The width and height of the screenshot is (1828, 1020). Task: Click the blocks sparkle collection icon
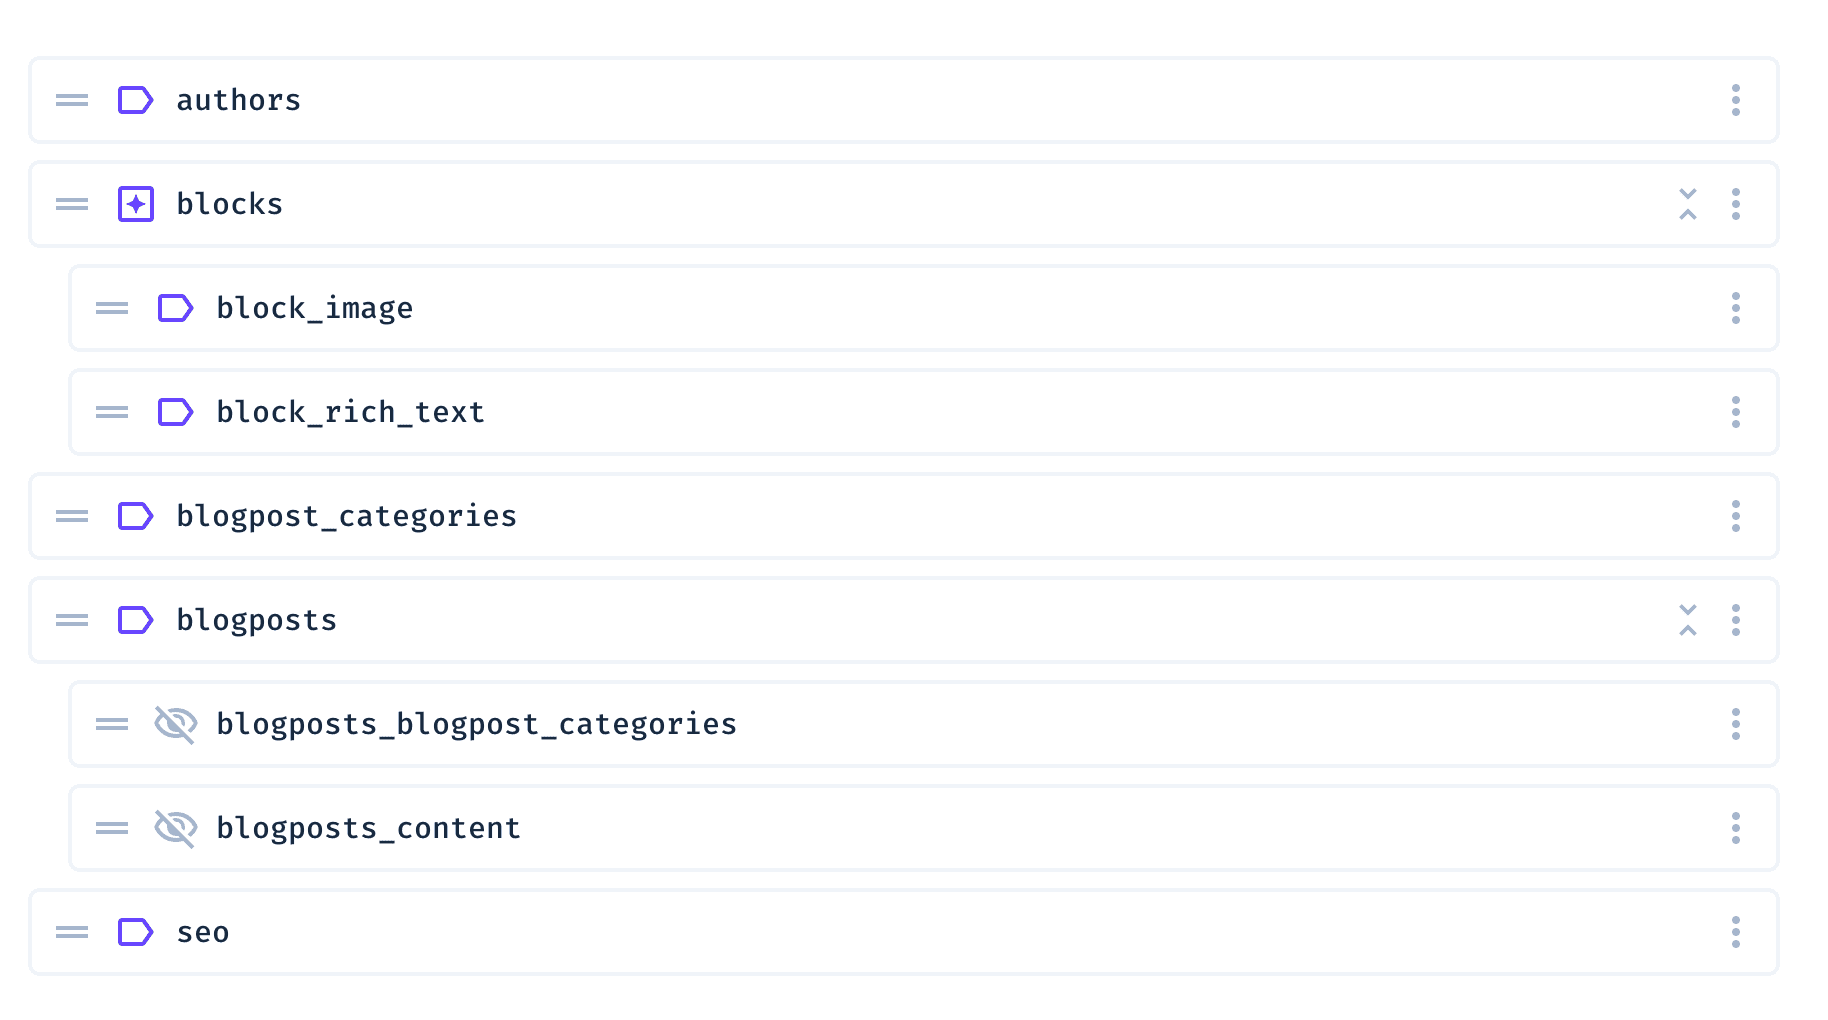(135, 204)
